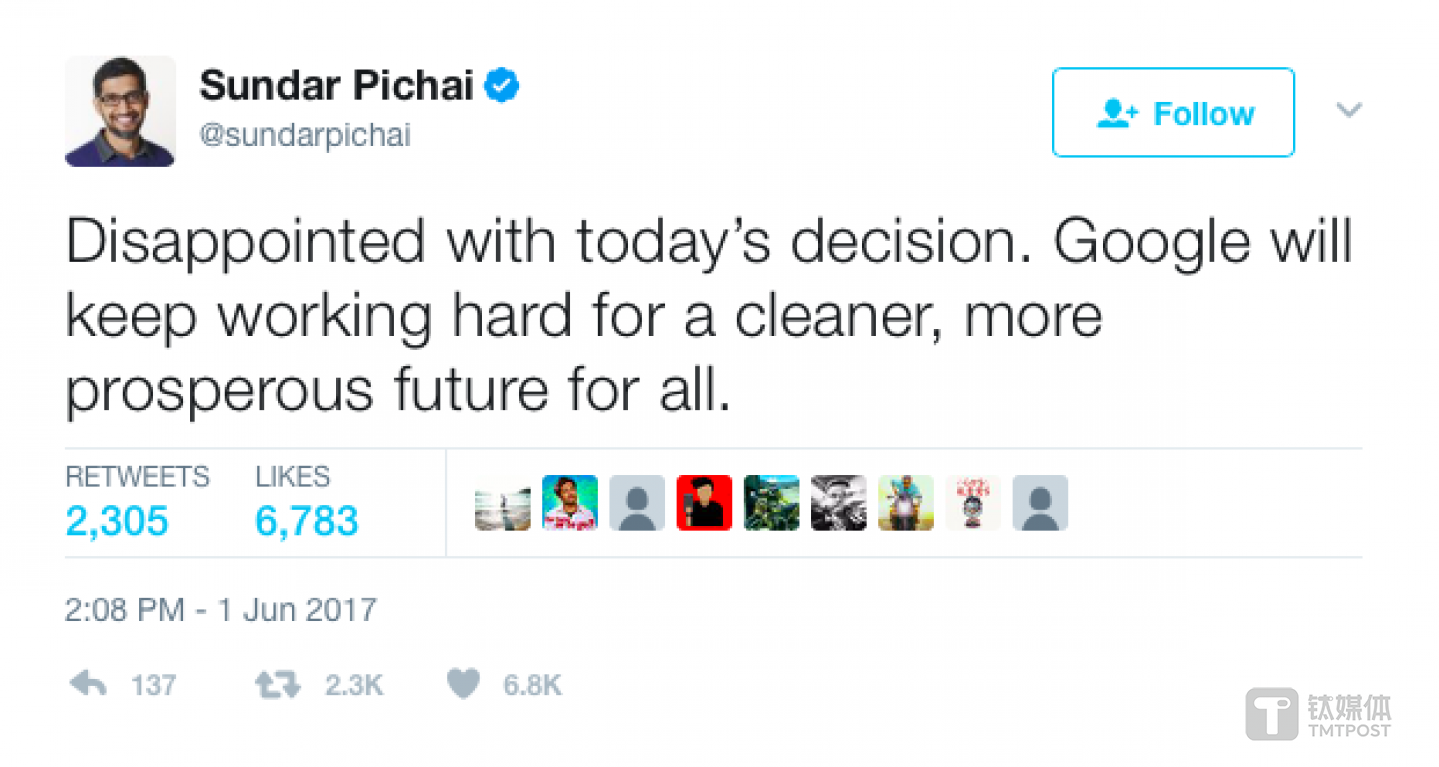Click the reply arrow icon
The image size is (1439, 767).
click(88, 685)
